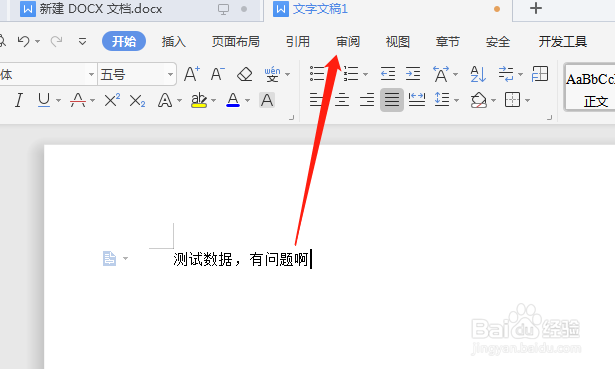
Task: Apply distributed alignment
Action: tap(417, 100)
